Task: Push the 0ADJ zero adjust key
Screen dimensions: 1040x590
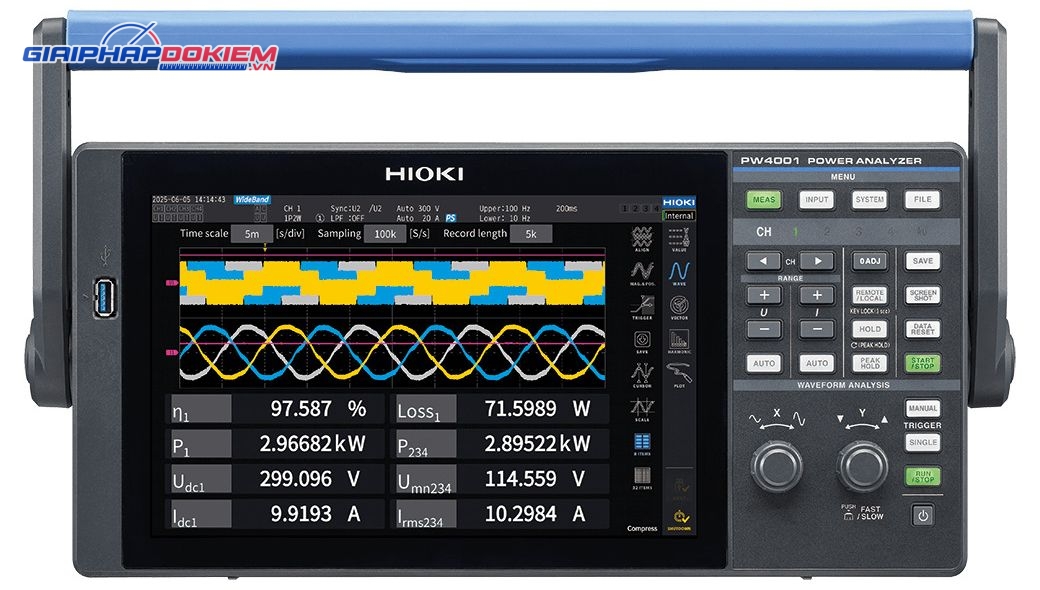Action: point(870,261)
